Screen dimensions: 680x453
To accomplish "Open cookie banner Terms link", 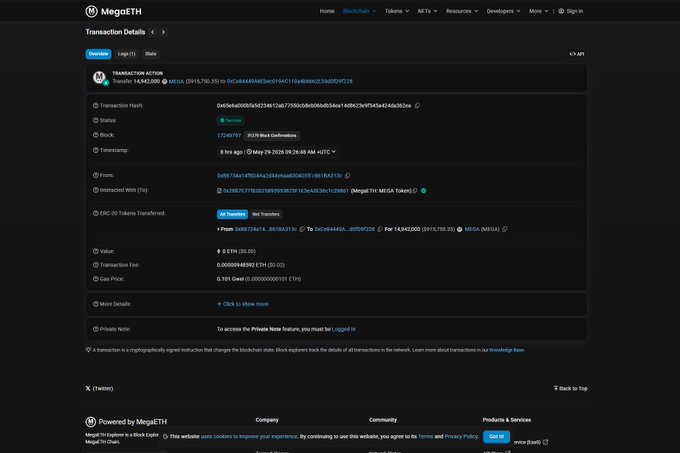I will click(x=425, y=437).
